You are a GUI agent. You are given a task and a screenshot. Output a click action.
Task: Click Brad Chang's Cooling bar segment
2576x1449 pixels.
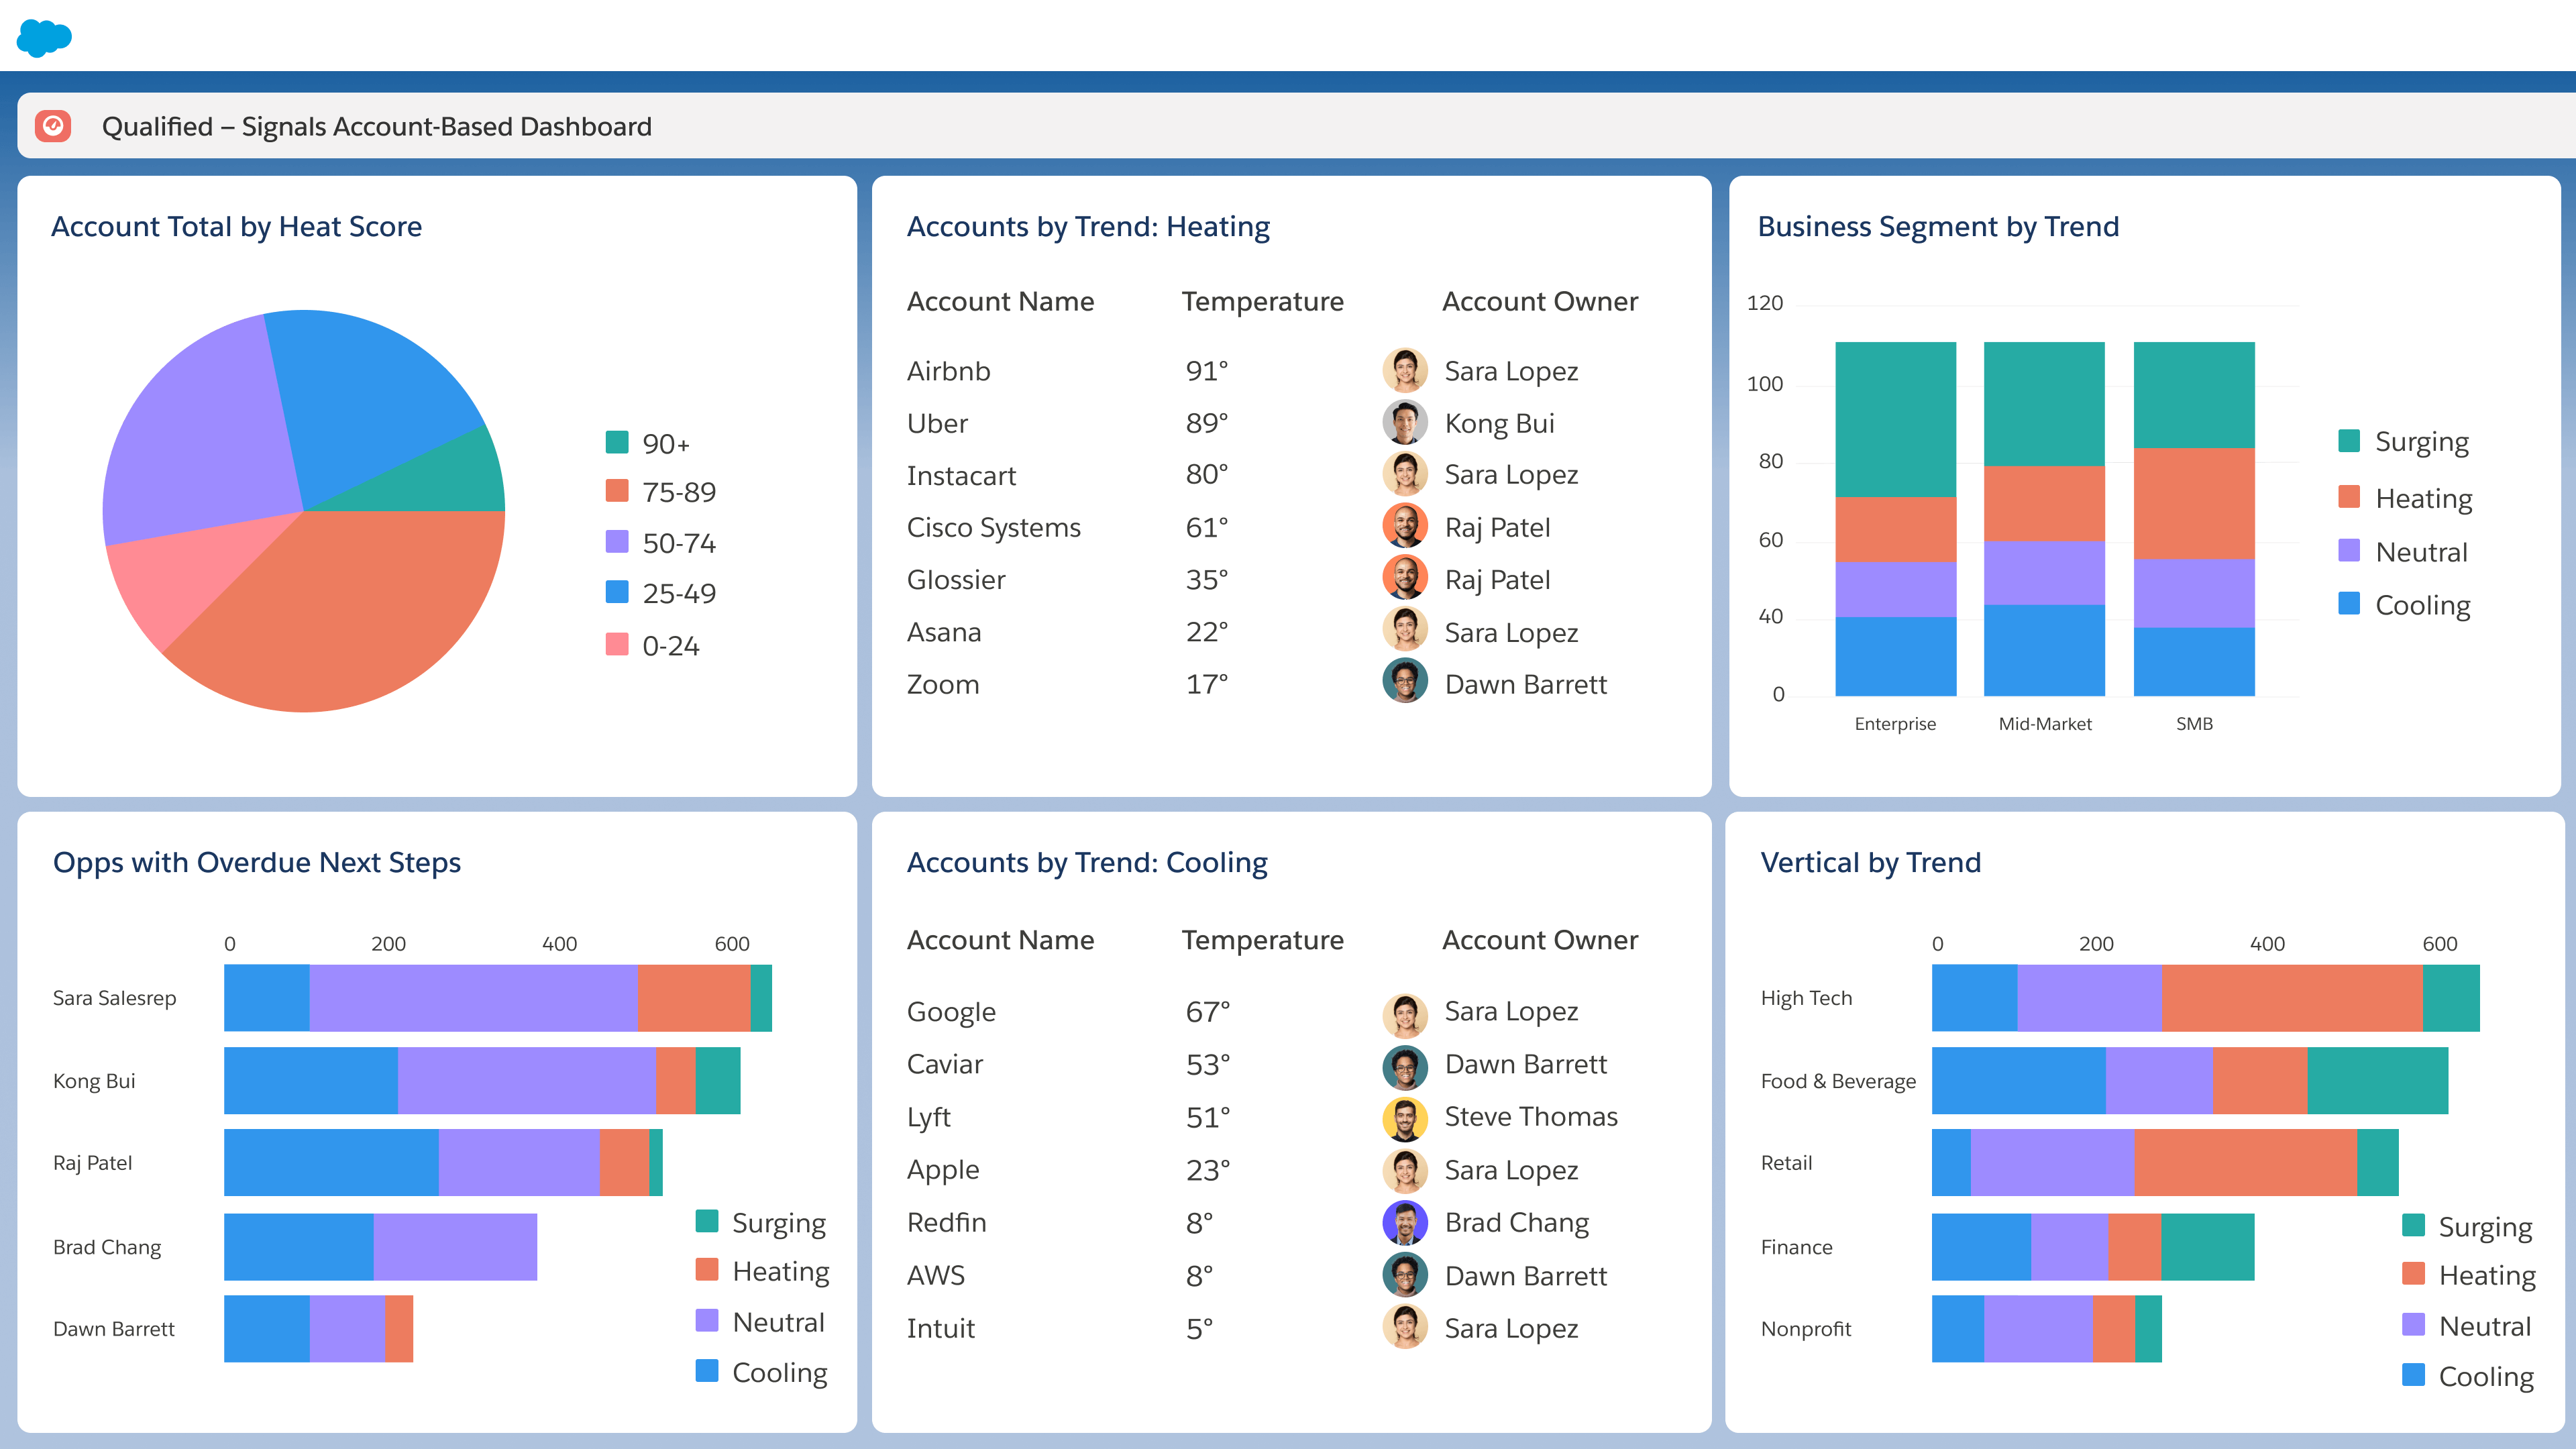[x=299, y=1246]
